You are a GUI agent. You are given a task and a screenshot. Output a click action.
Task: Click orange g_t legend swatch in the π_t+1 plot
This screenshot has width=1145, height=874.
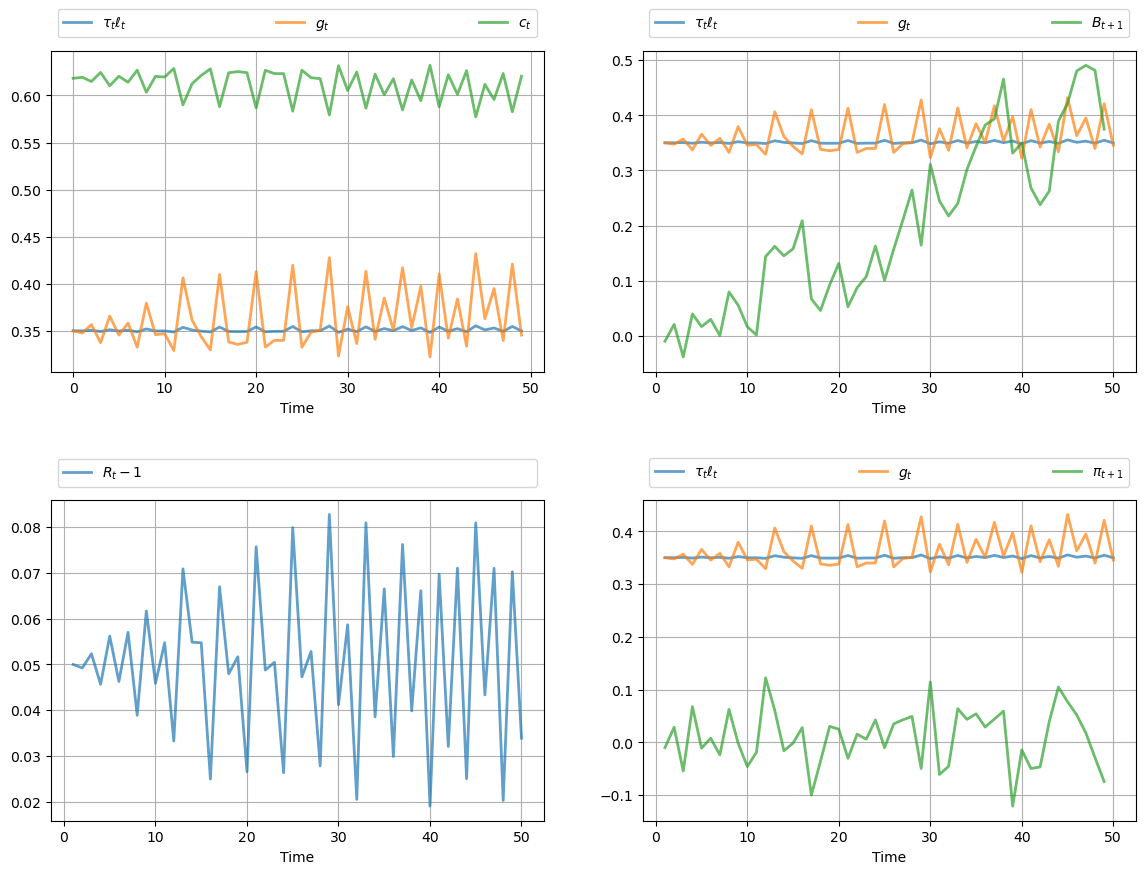[871, 472]
